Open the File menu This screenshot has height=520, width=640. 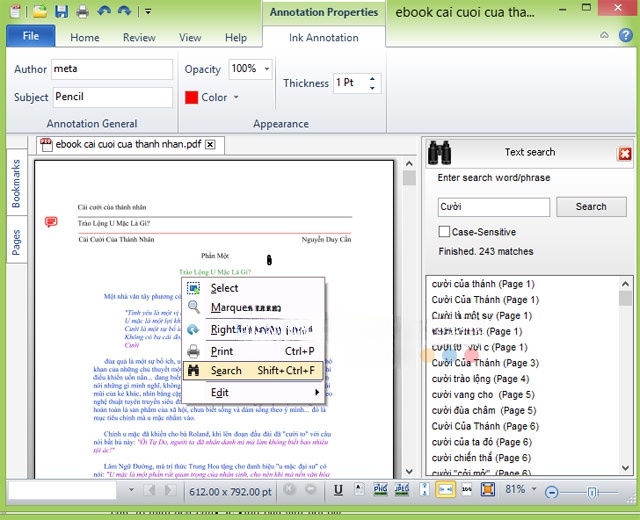[31, 36]
